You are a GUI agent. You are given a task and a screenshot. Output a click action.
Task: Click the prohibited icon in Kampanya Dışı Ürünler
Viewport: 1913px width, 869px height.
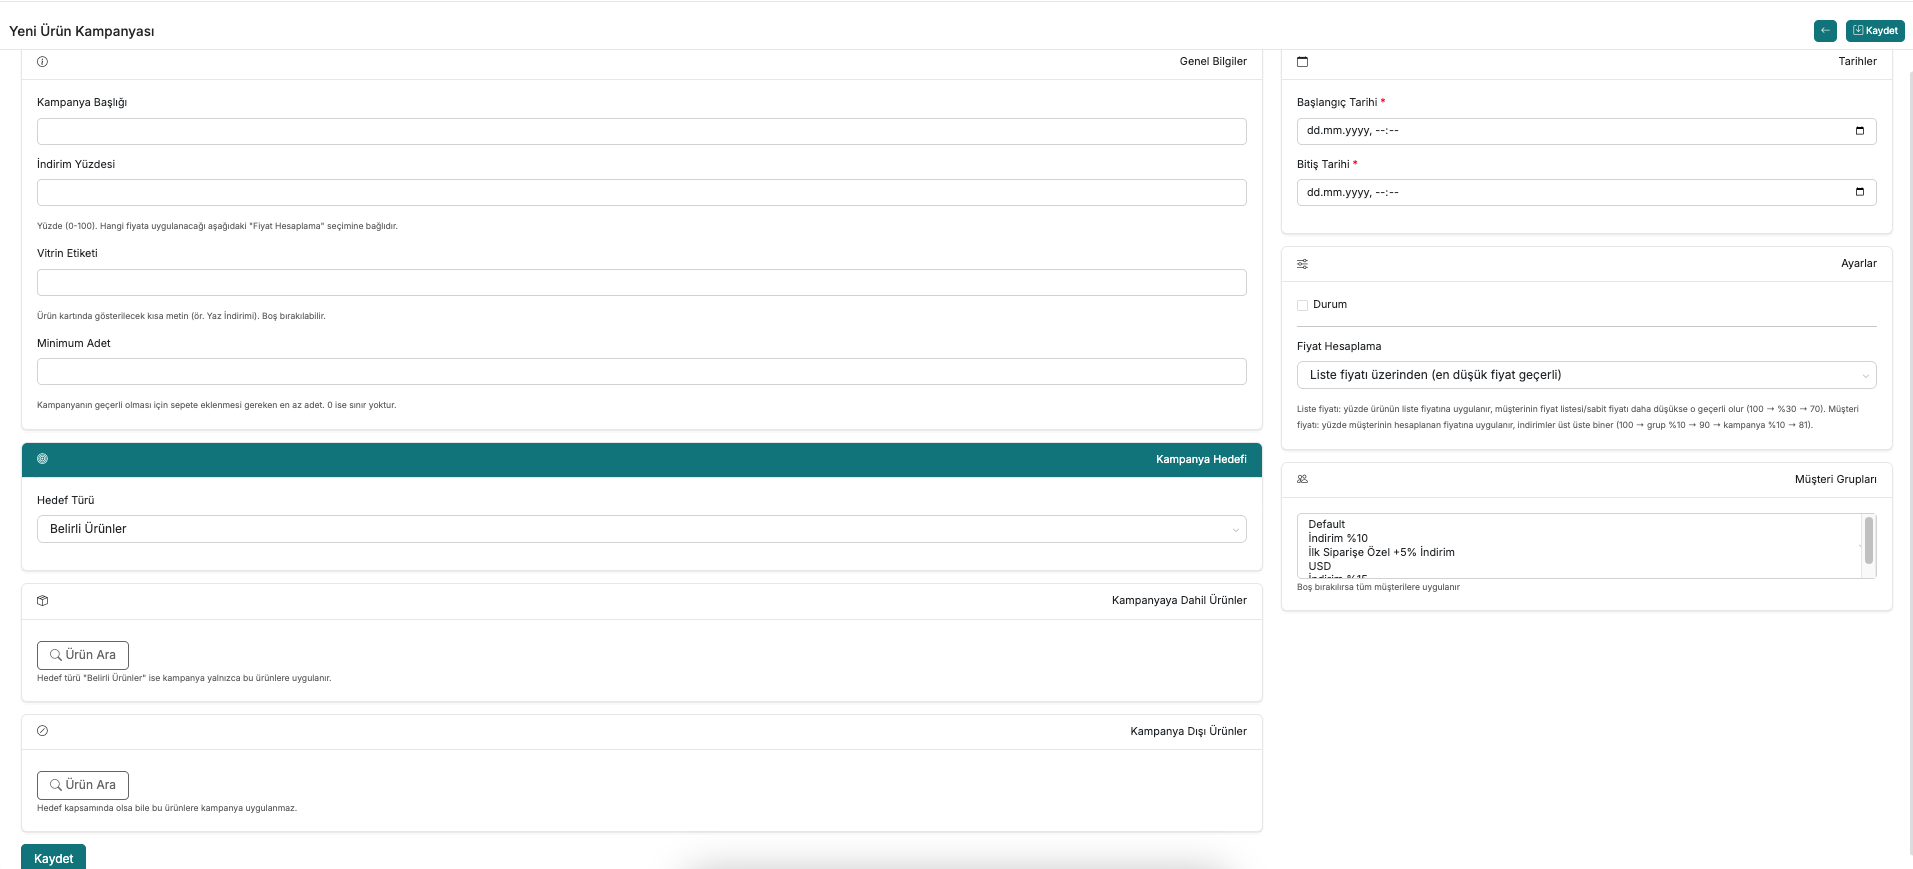(x=42, y=731)
